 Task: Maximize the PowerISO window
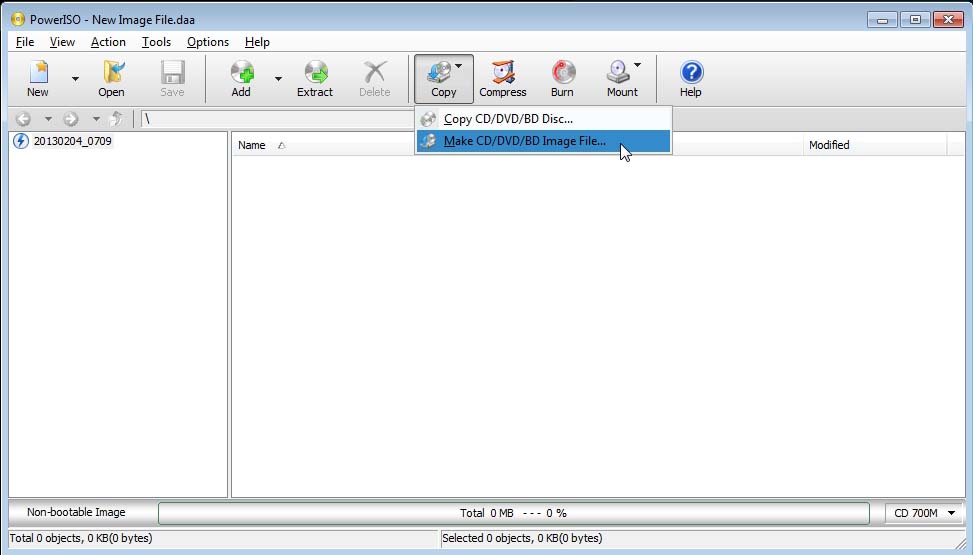(x=915, y=19)
